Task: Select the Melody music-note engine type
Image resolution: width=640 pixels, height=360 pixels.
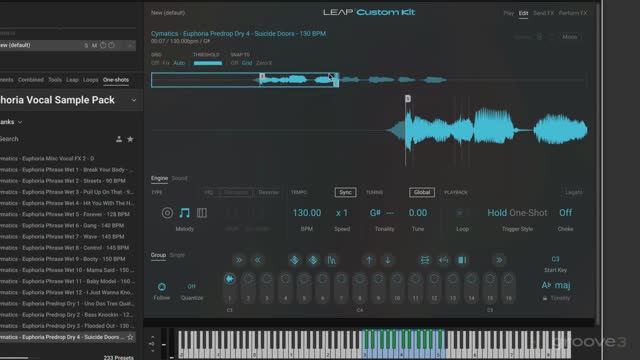Action: coord(184,213)
